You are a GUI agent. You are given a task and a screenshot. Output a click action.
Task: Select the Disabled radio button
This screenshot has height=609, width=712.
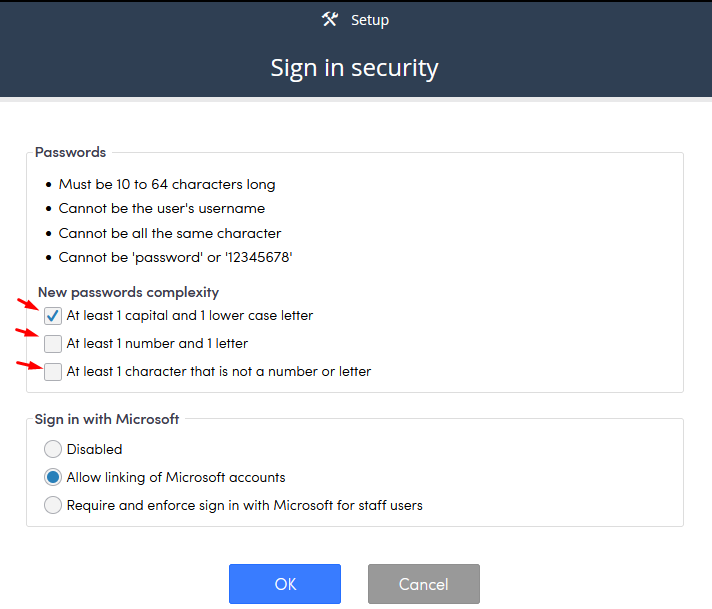tap(53, 449)
